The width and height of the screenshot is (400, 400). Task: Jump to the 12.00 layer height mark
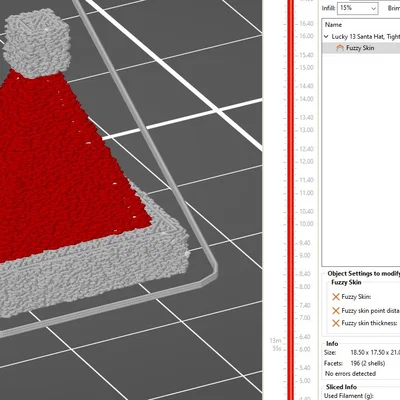pos(306,162)
